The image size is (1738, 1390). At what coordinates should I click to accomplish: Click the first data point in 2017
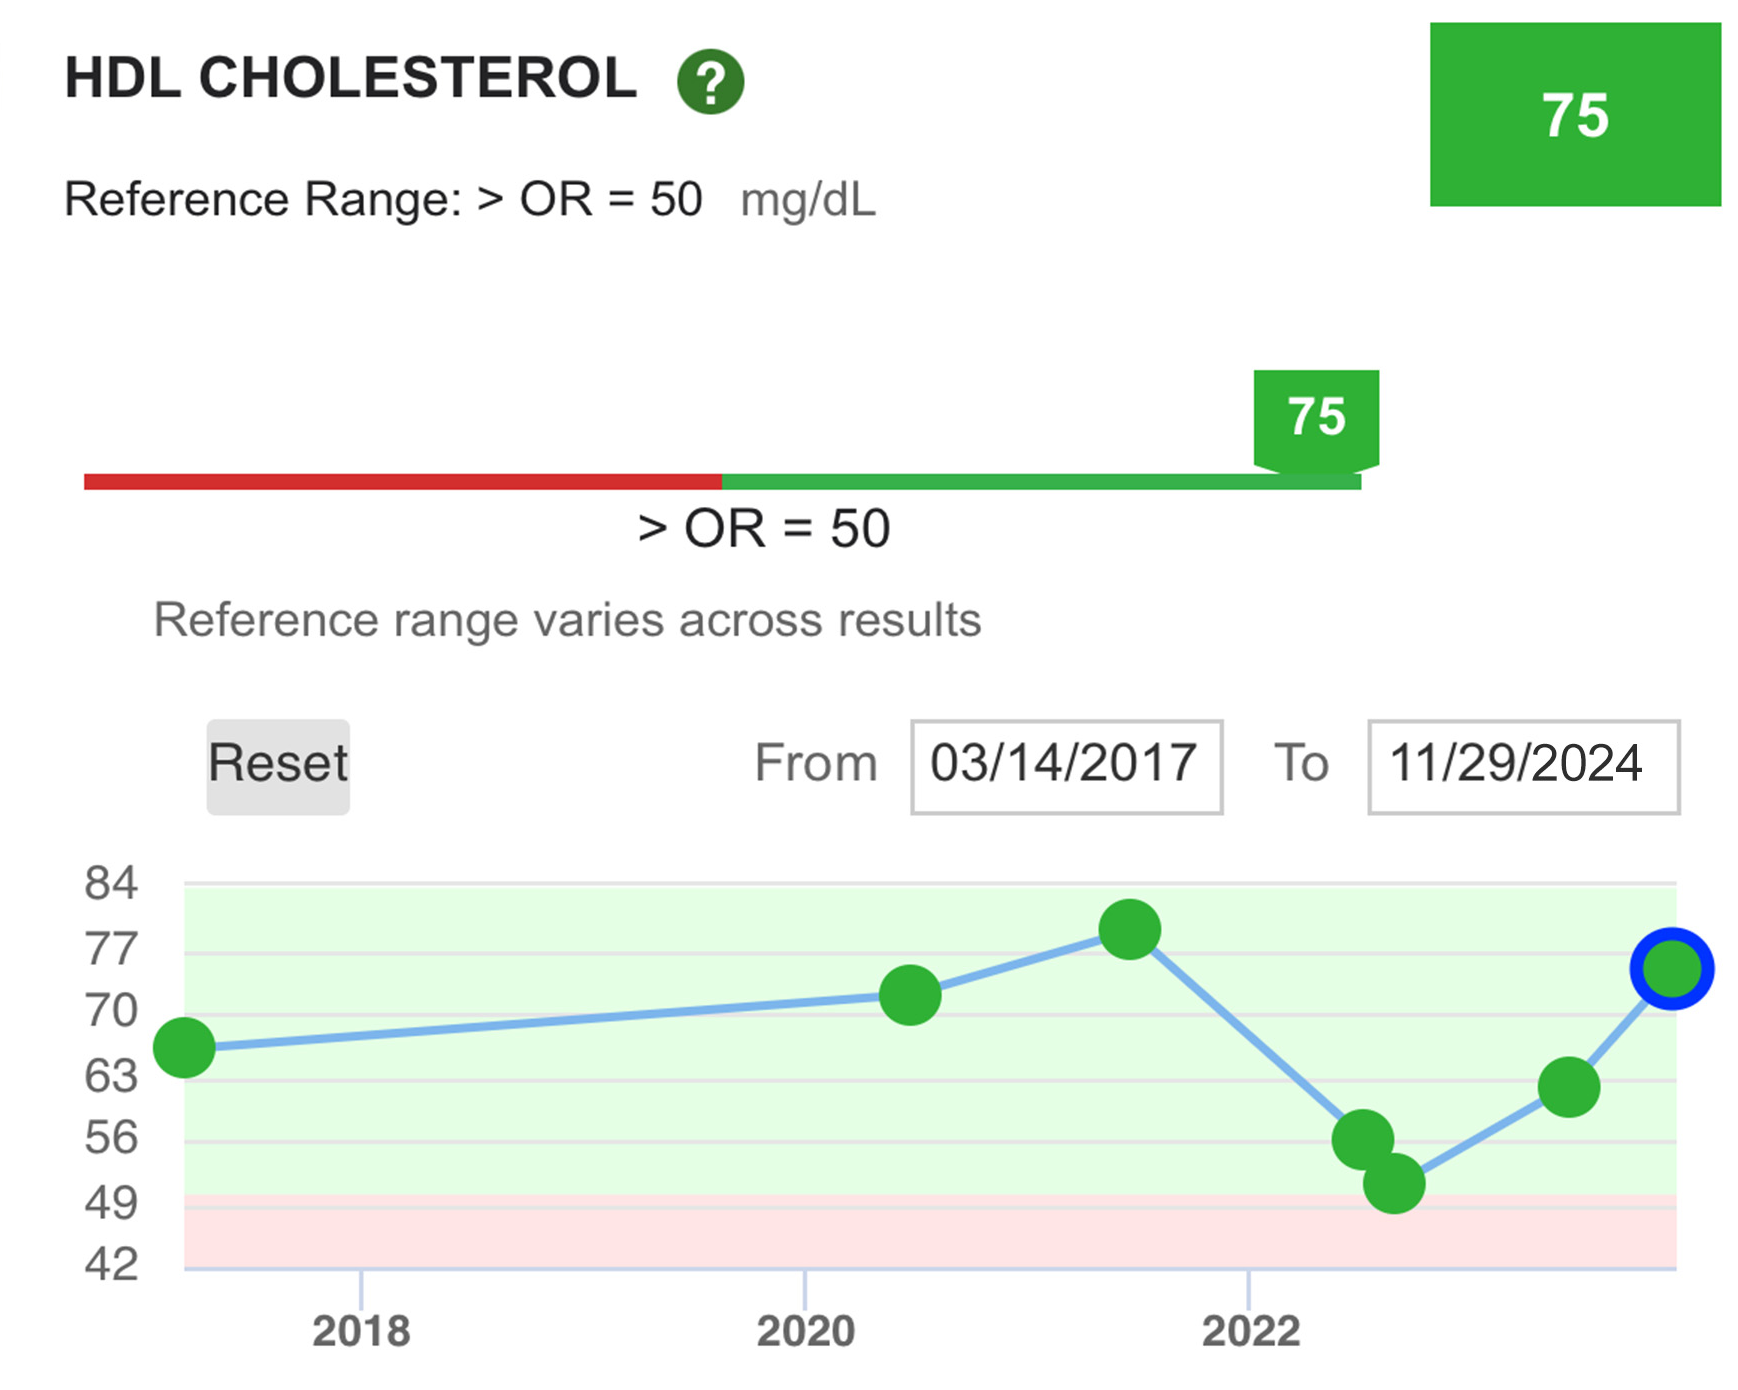tap(185, 1047)
